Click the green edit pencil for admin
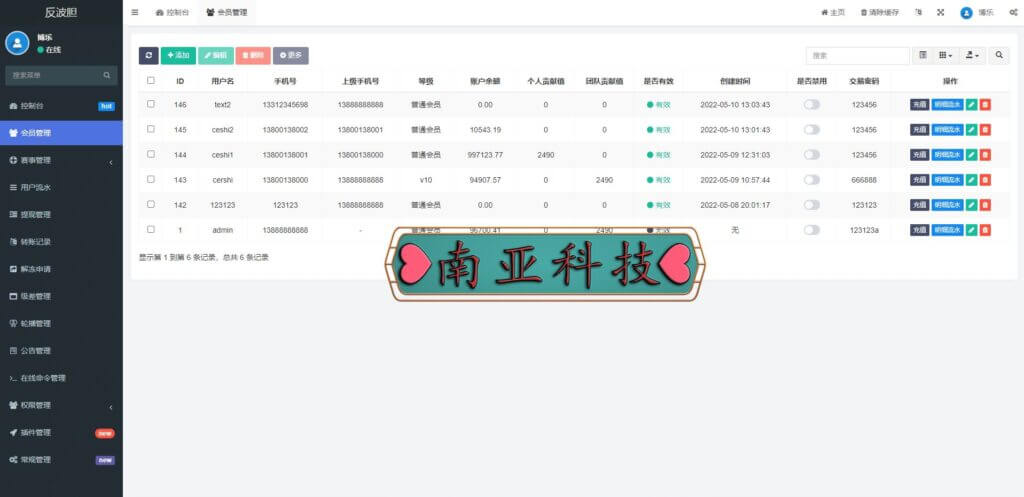 [971, 230]
